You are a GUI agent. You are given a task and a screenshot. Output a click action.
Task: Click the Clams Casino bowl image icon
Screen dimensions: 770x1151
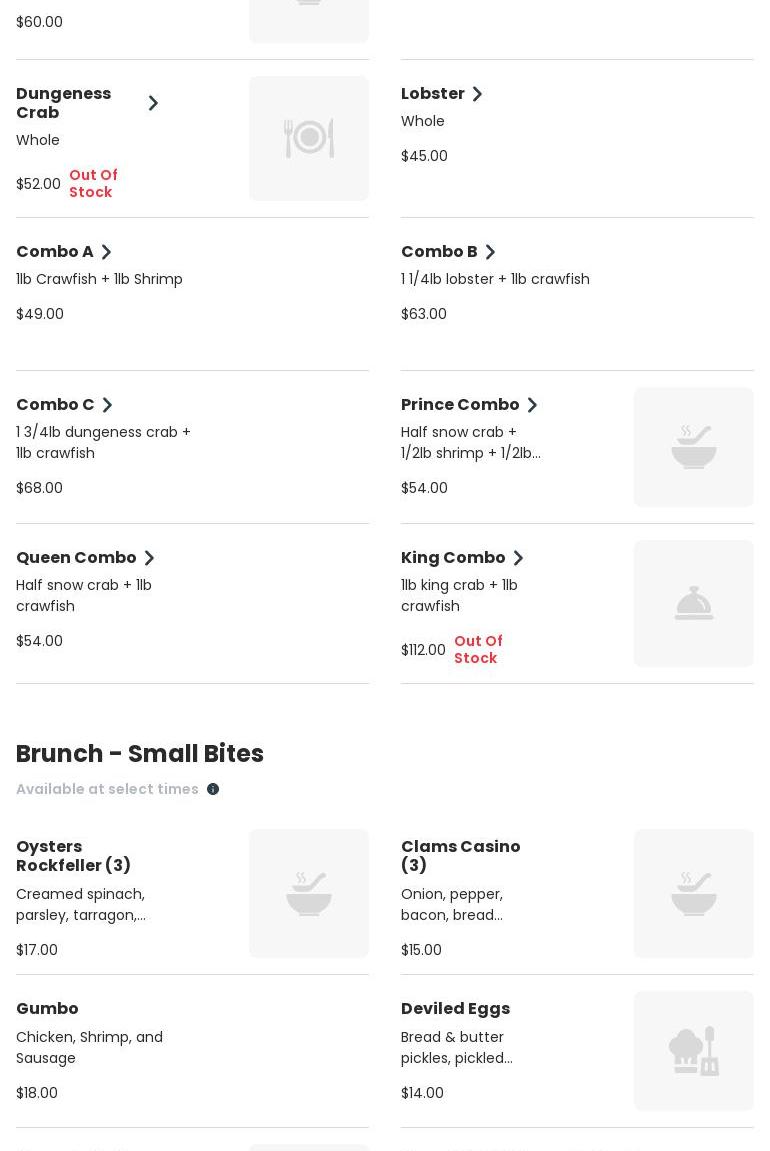(x=693, y=893)
